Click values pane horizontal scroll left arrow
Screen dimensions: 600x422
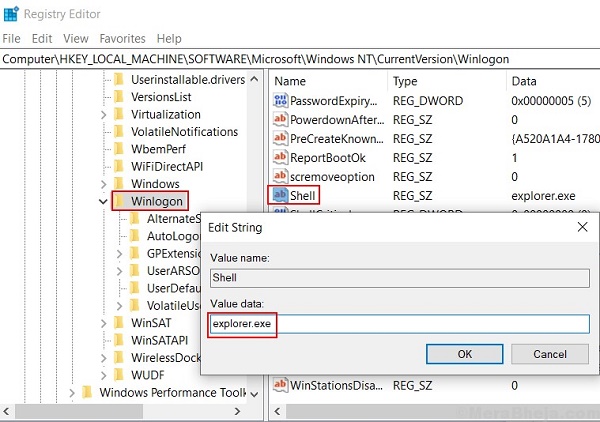[x=277, y=411]
